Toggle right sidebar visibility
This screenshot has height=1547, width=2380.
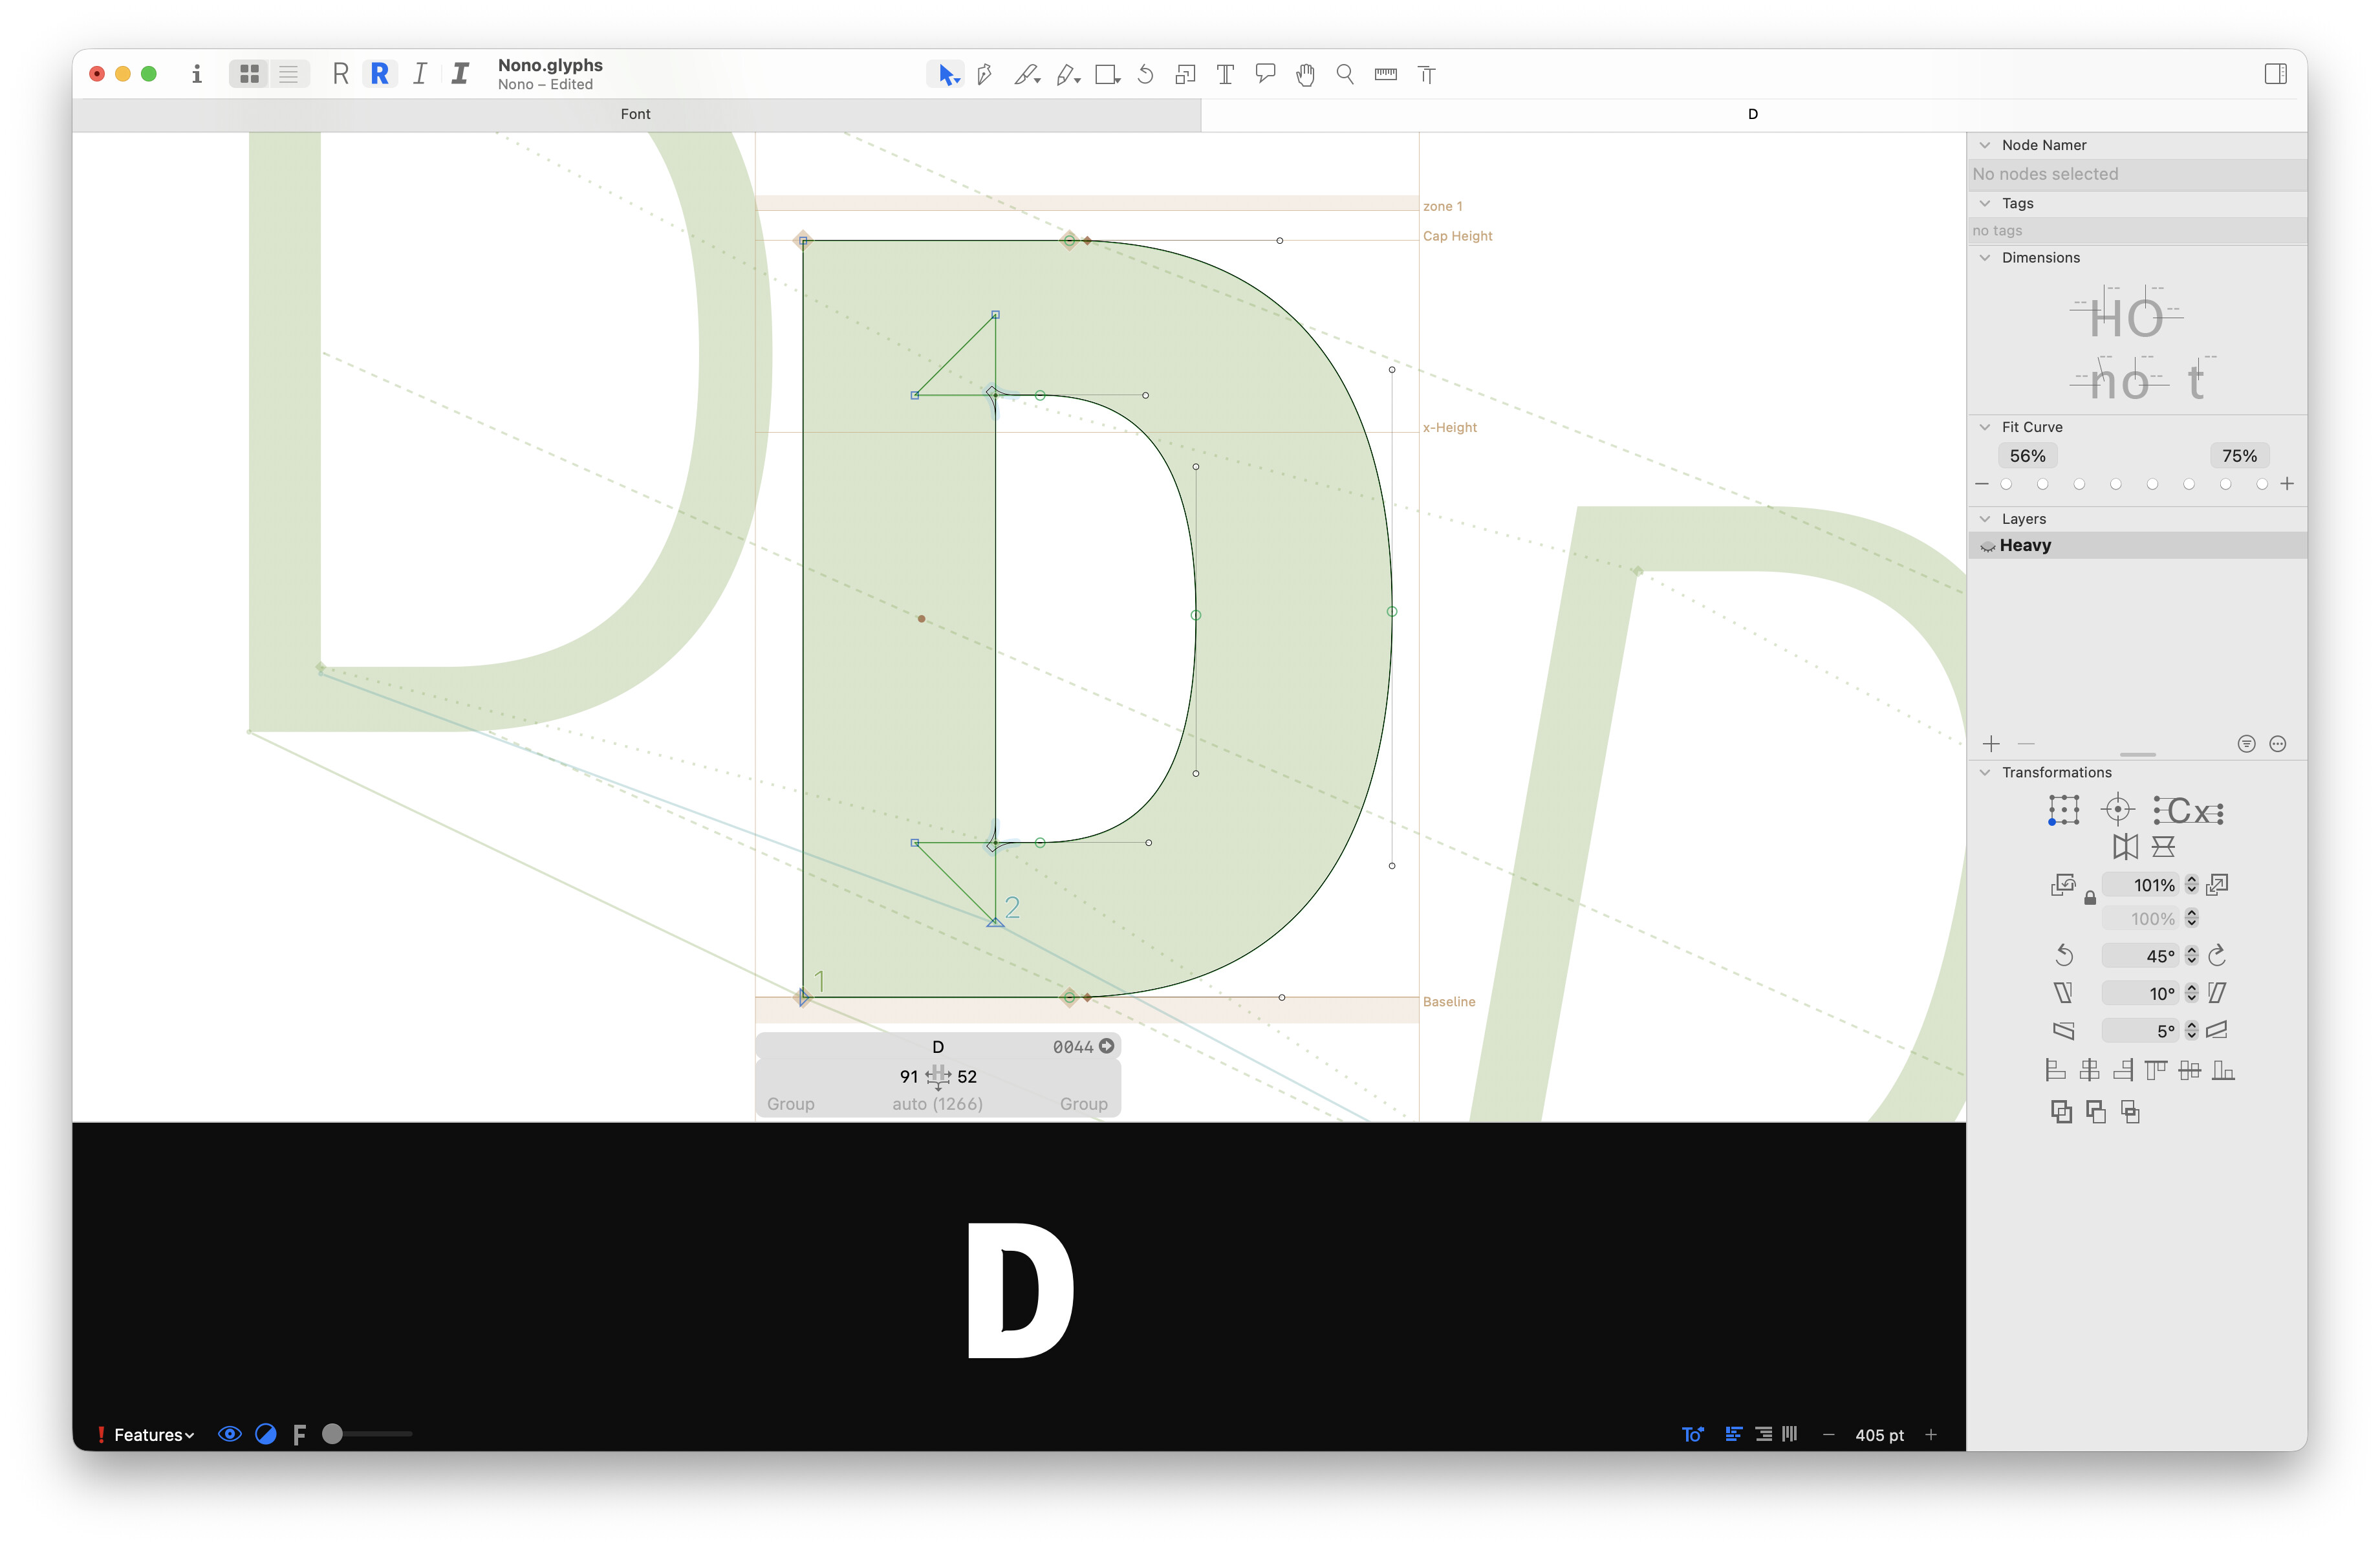pos(2275,74)
